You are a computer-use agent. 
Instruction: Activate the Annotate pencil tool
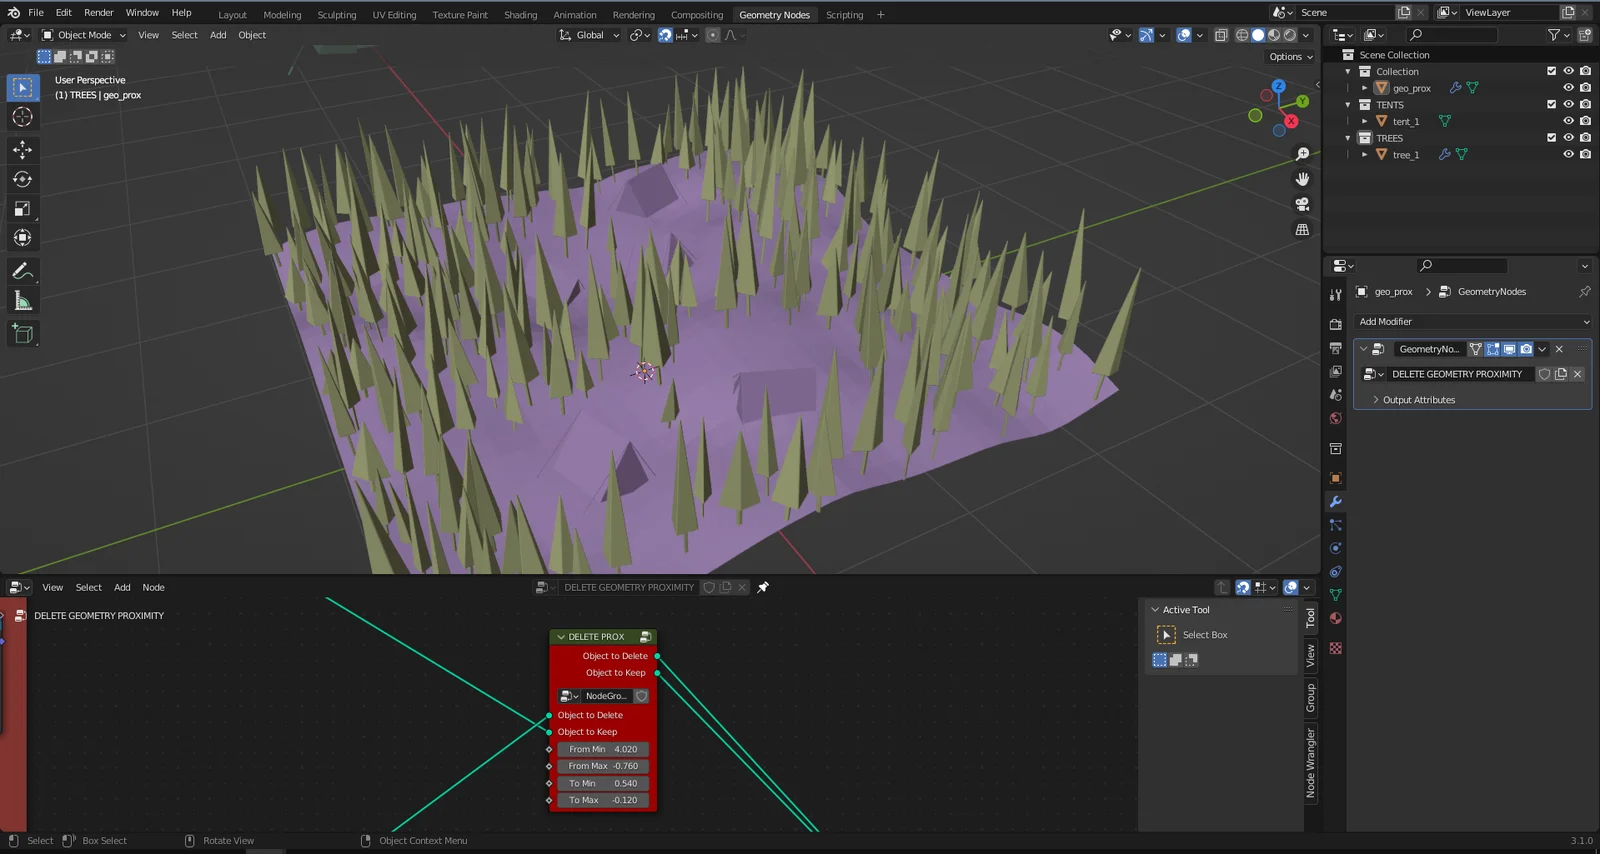(22, 271)
